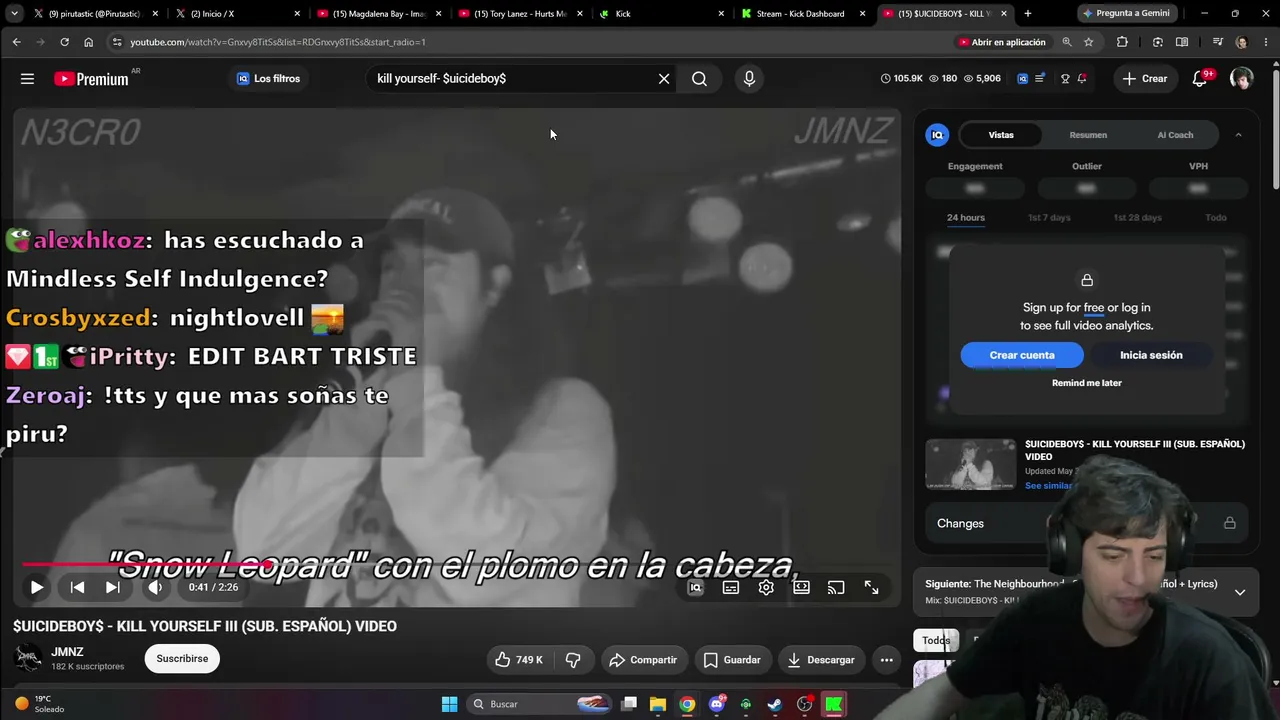Switch to the AI Coach tab
This screenshot has width=1280, height=720.
pyautogui.click(x=1175, y=135)
